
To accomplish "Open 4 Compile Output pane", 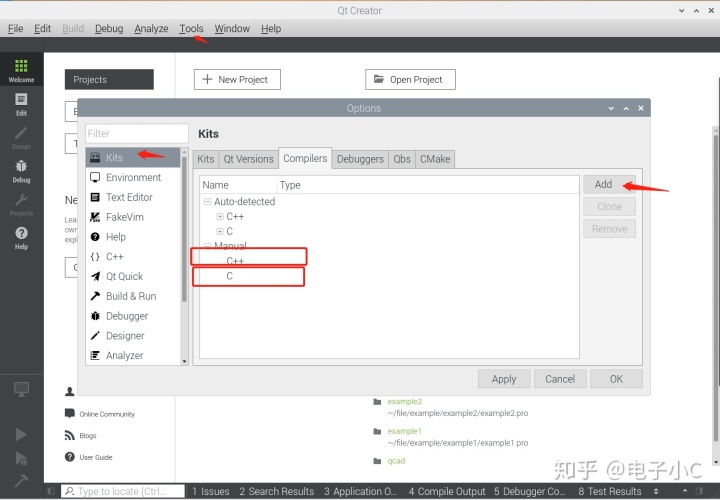I will (x=447, y=491).
